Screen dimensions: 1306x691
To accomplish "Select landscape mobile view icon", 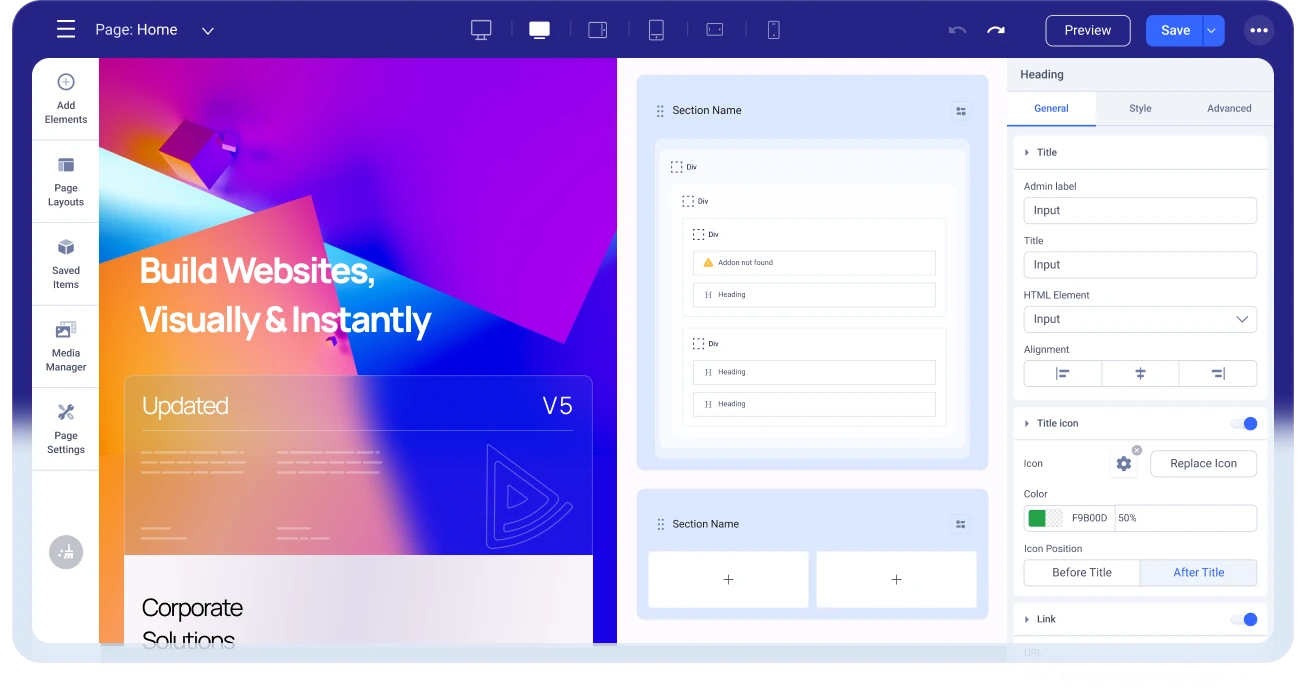I will 715,30.
